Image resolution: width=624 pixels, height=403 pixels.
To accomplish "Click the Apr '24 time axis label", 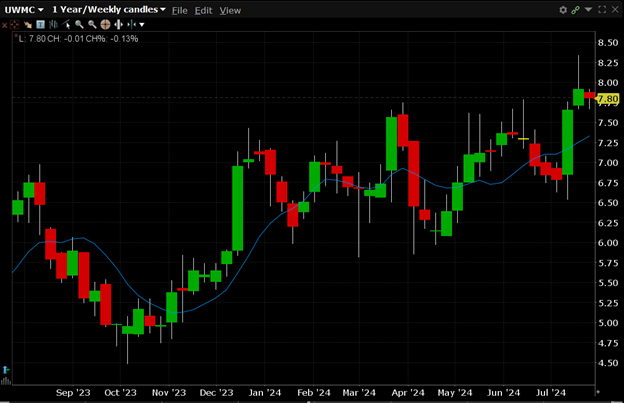I will coord(408,393).
